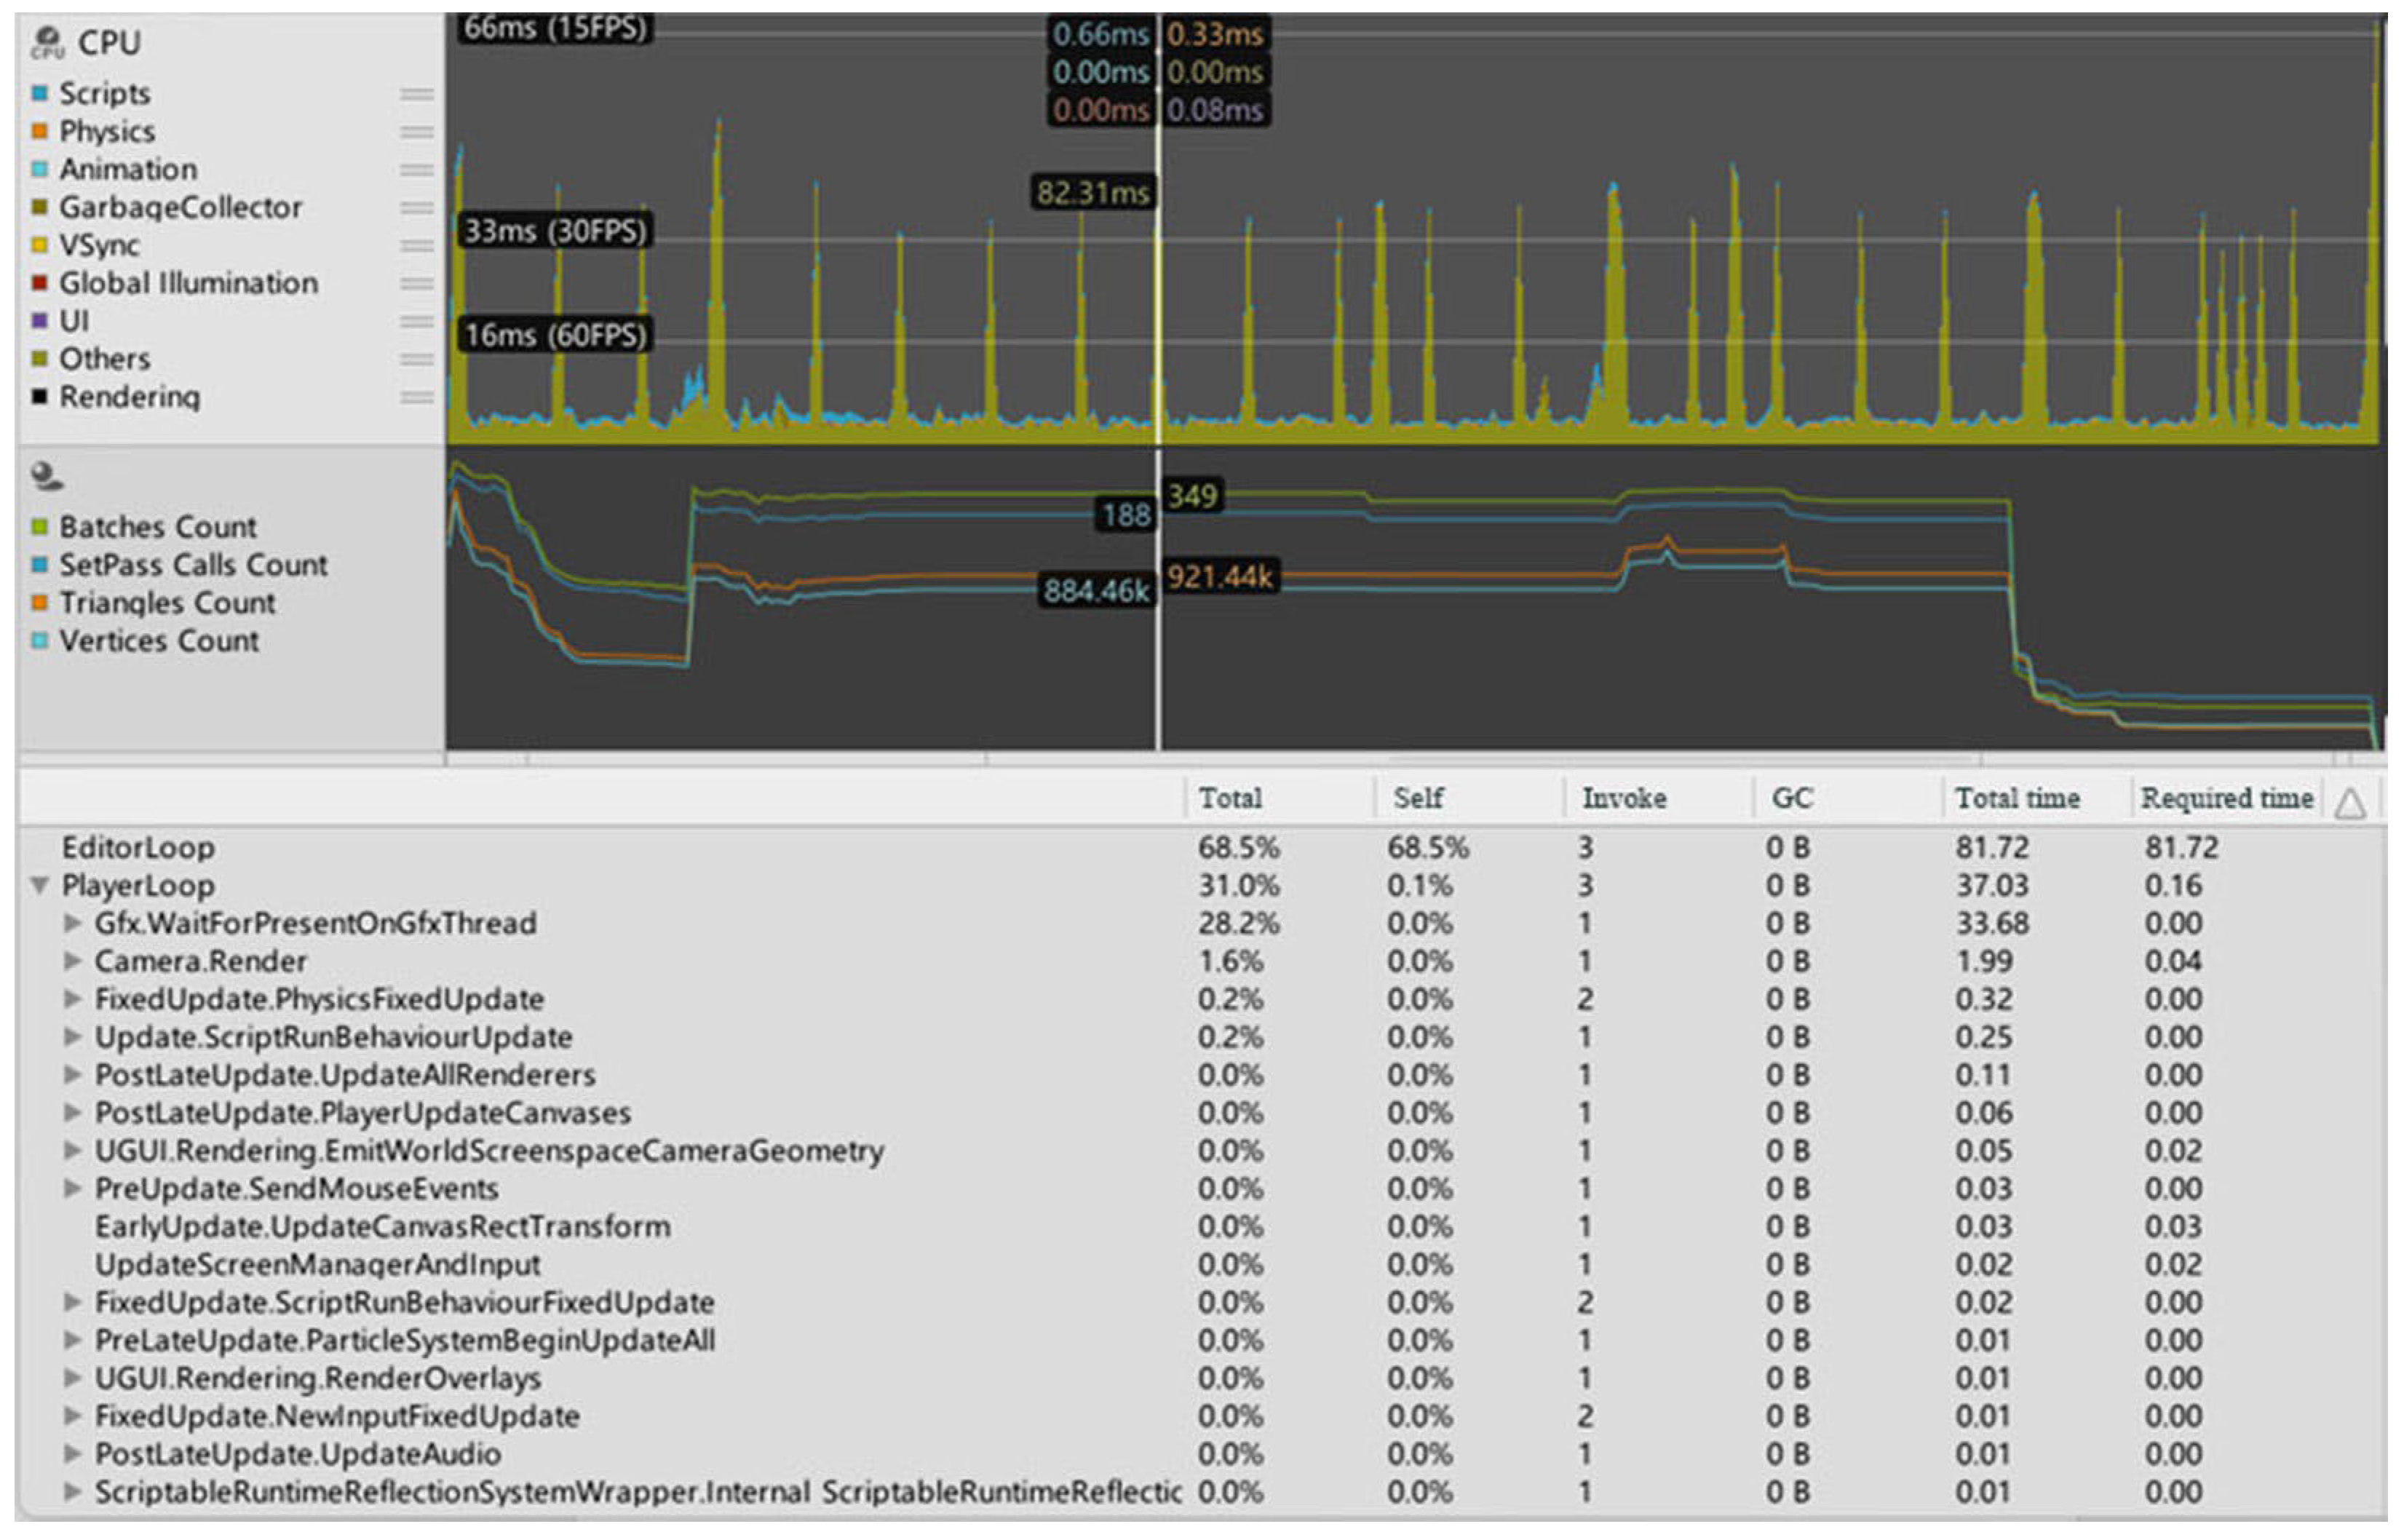Click drag handle beside GarbageCollector category

(x=416, y=208)
